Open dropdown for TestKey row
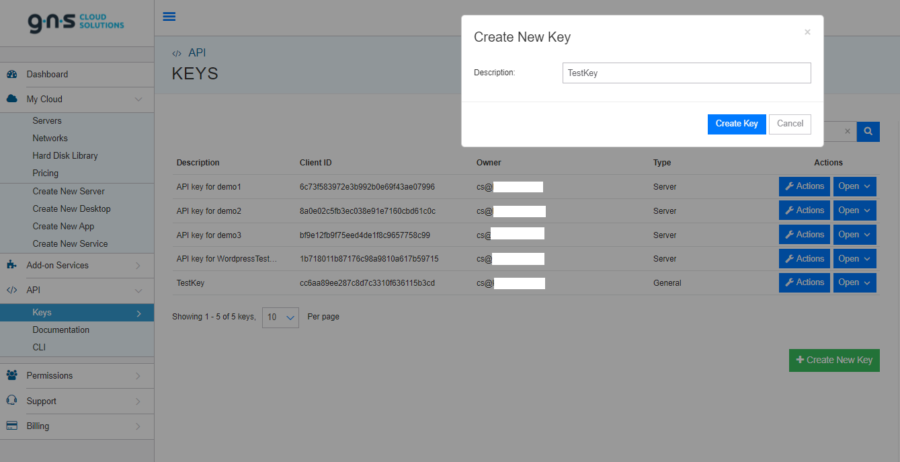 pyautogui.click(x=855, y=282)
